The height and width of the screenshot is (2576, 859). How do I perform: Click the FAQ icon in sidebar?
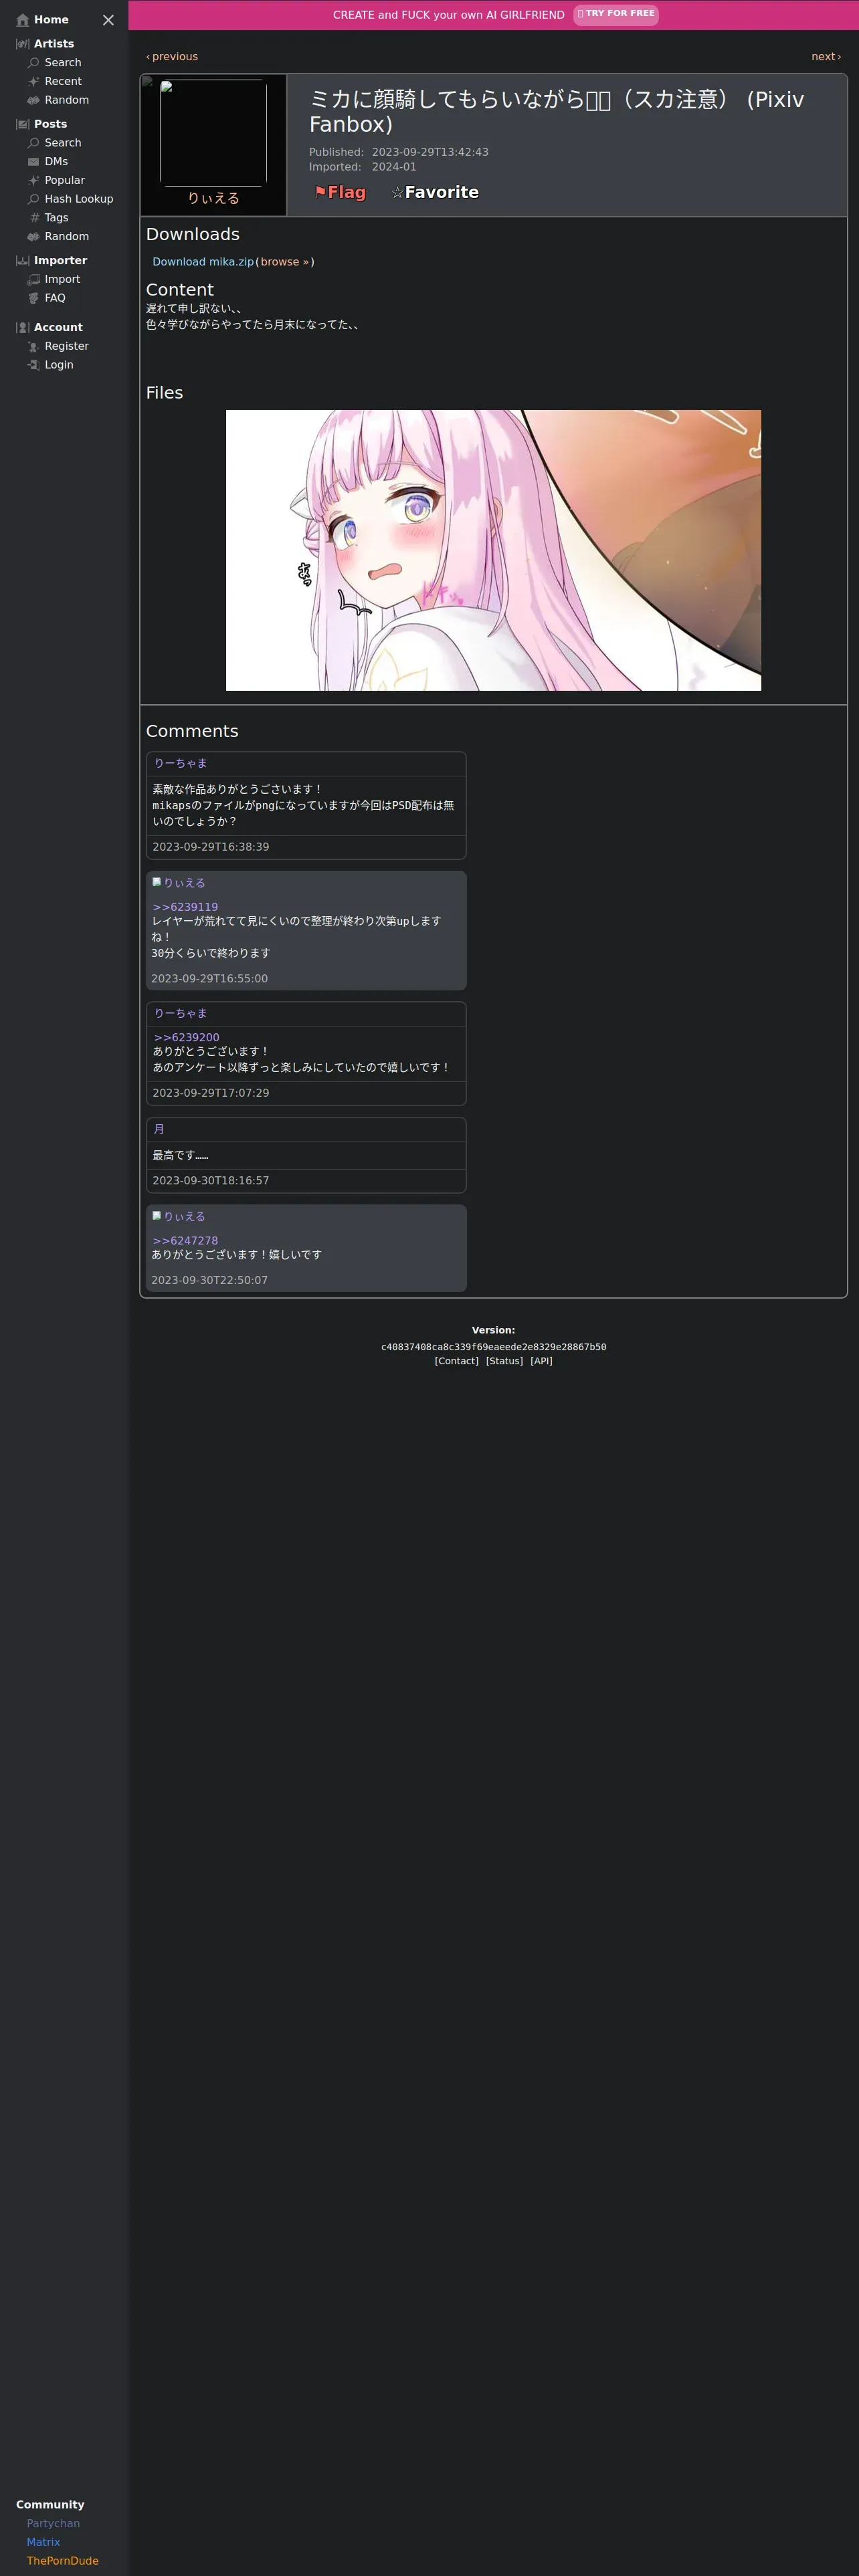[34, 298]
